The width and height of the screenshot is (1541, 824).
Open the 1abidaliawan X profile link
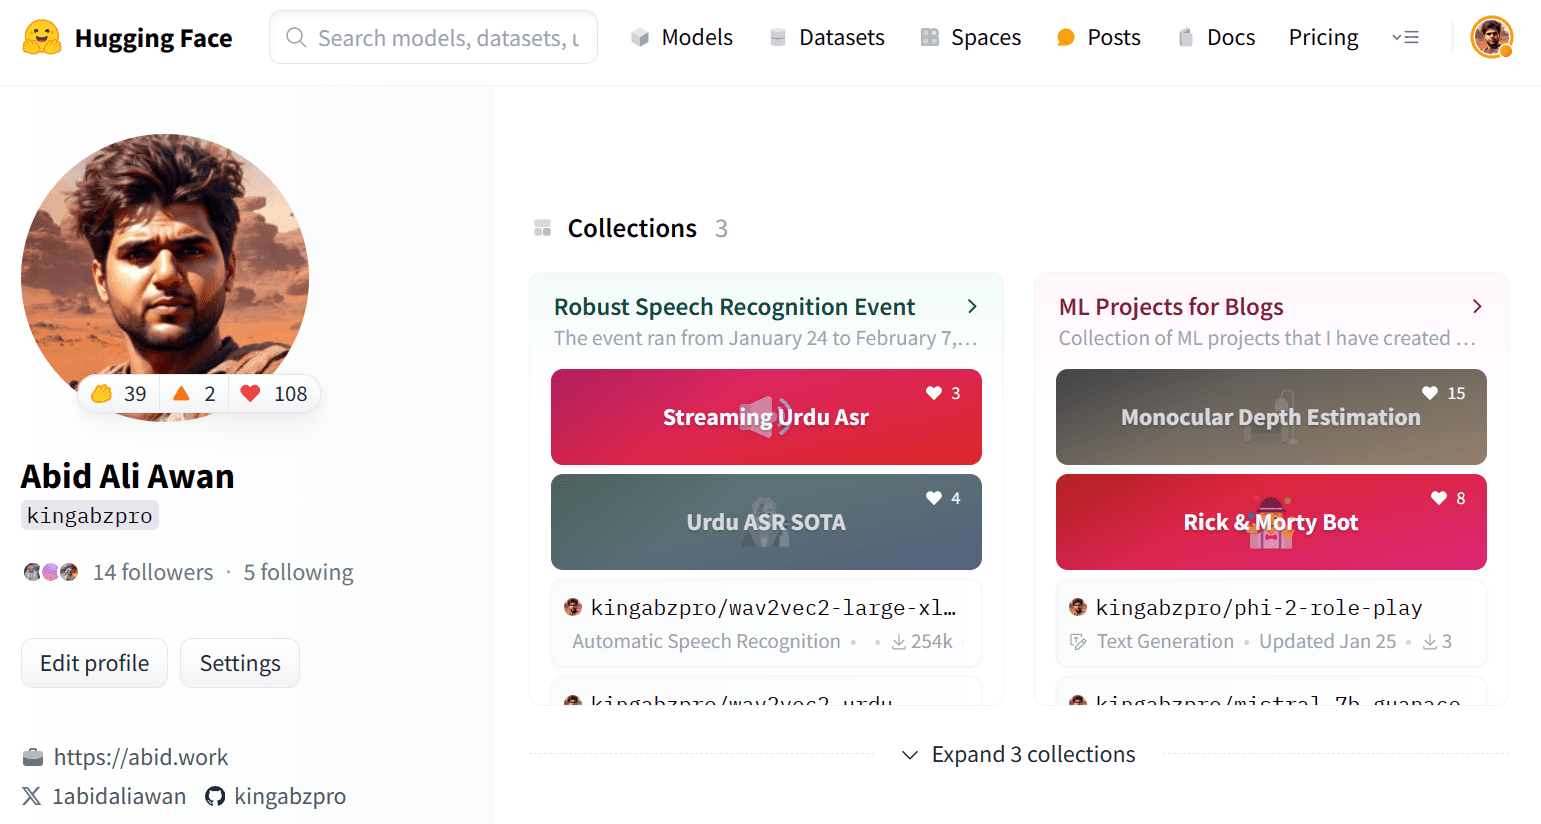pos(119,796)
